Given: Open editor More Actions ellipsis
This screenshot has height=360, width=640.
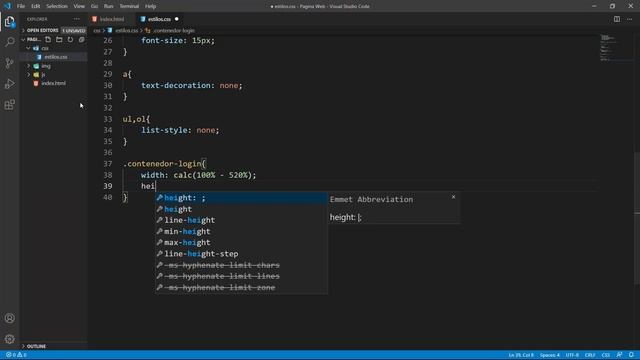Looking at the screenshot, I should [x=629, y=19].
